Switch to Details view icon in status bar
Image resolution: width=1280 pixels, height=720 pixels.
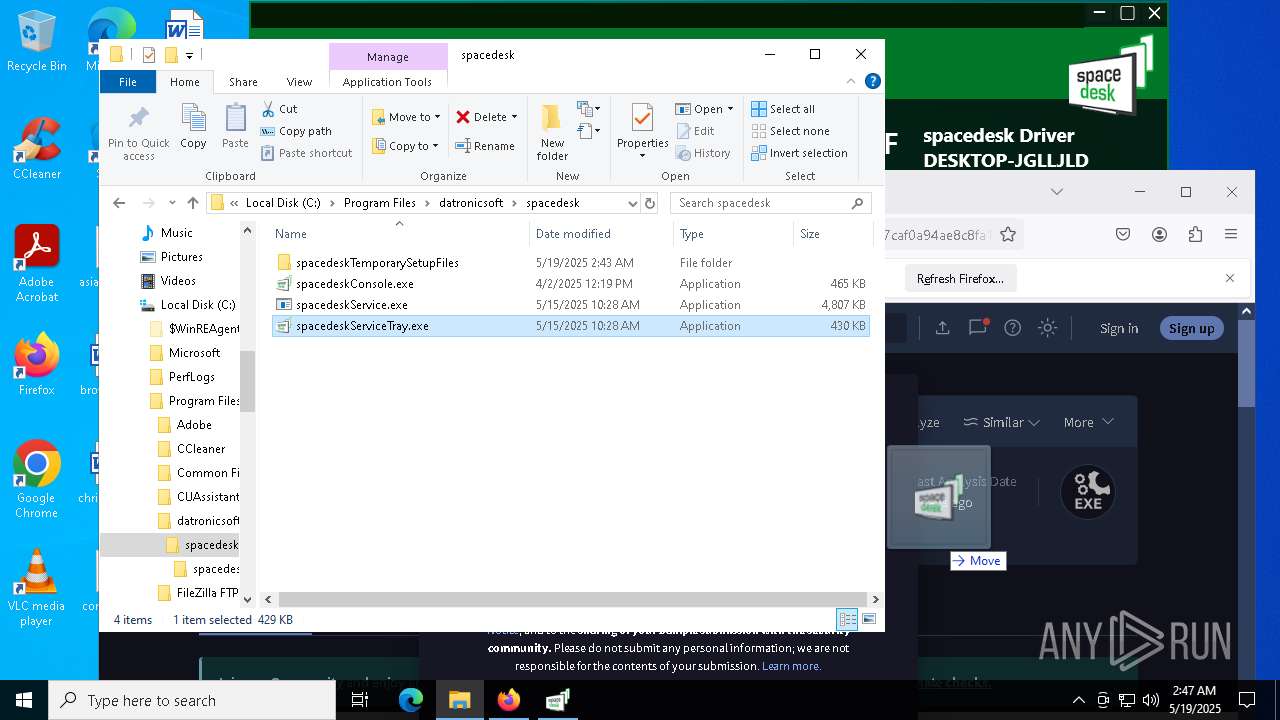(x=847, y=619)
